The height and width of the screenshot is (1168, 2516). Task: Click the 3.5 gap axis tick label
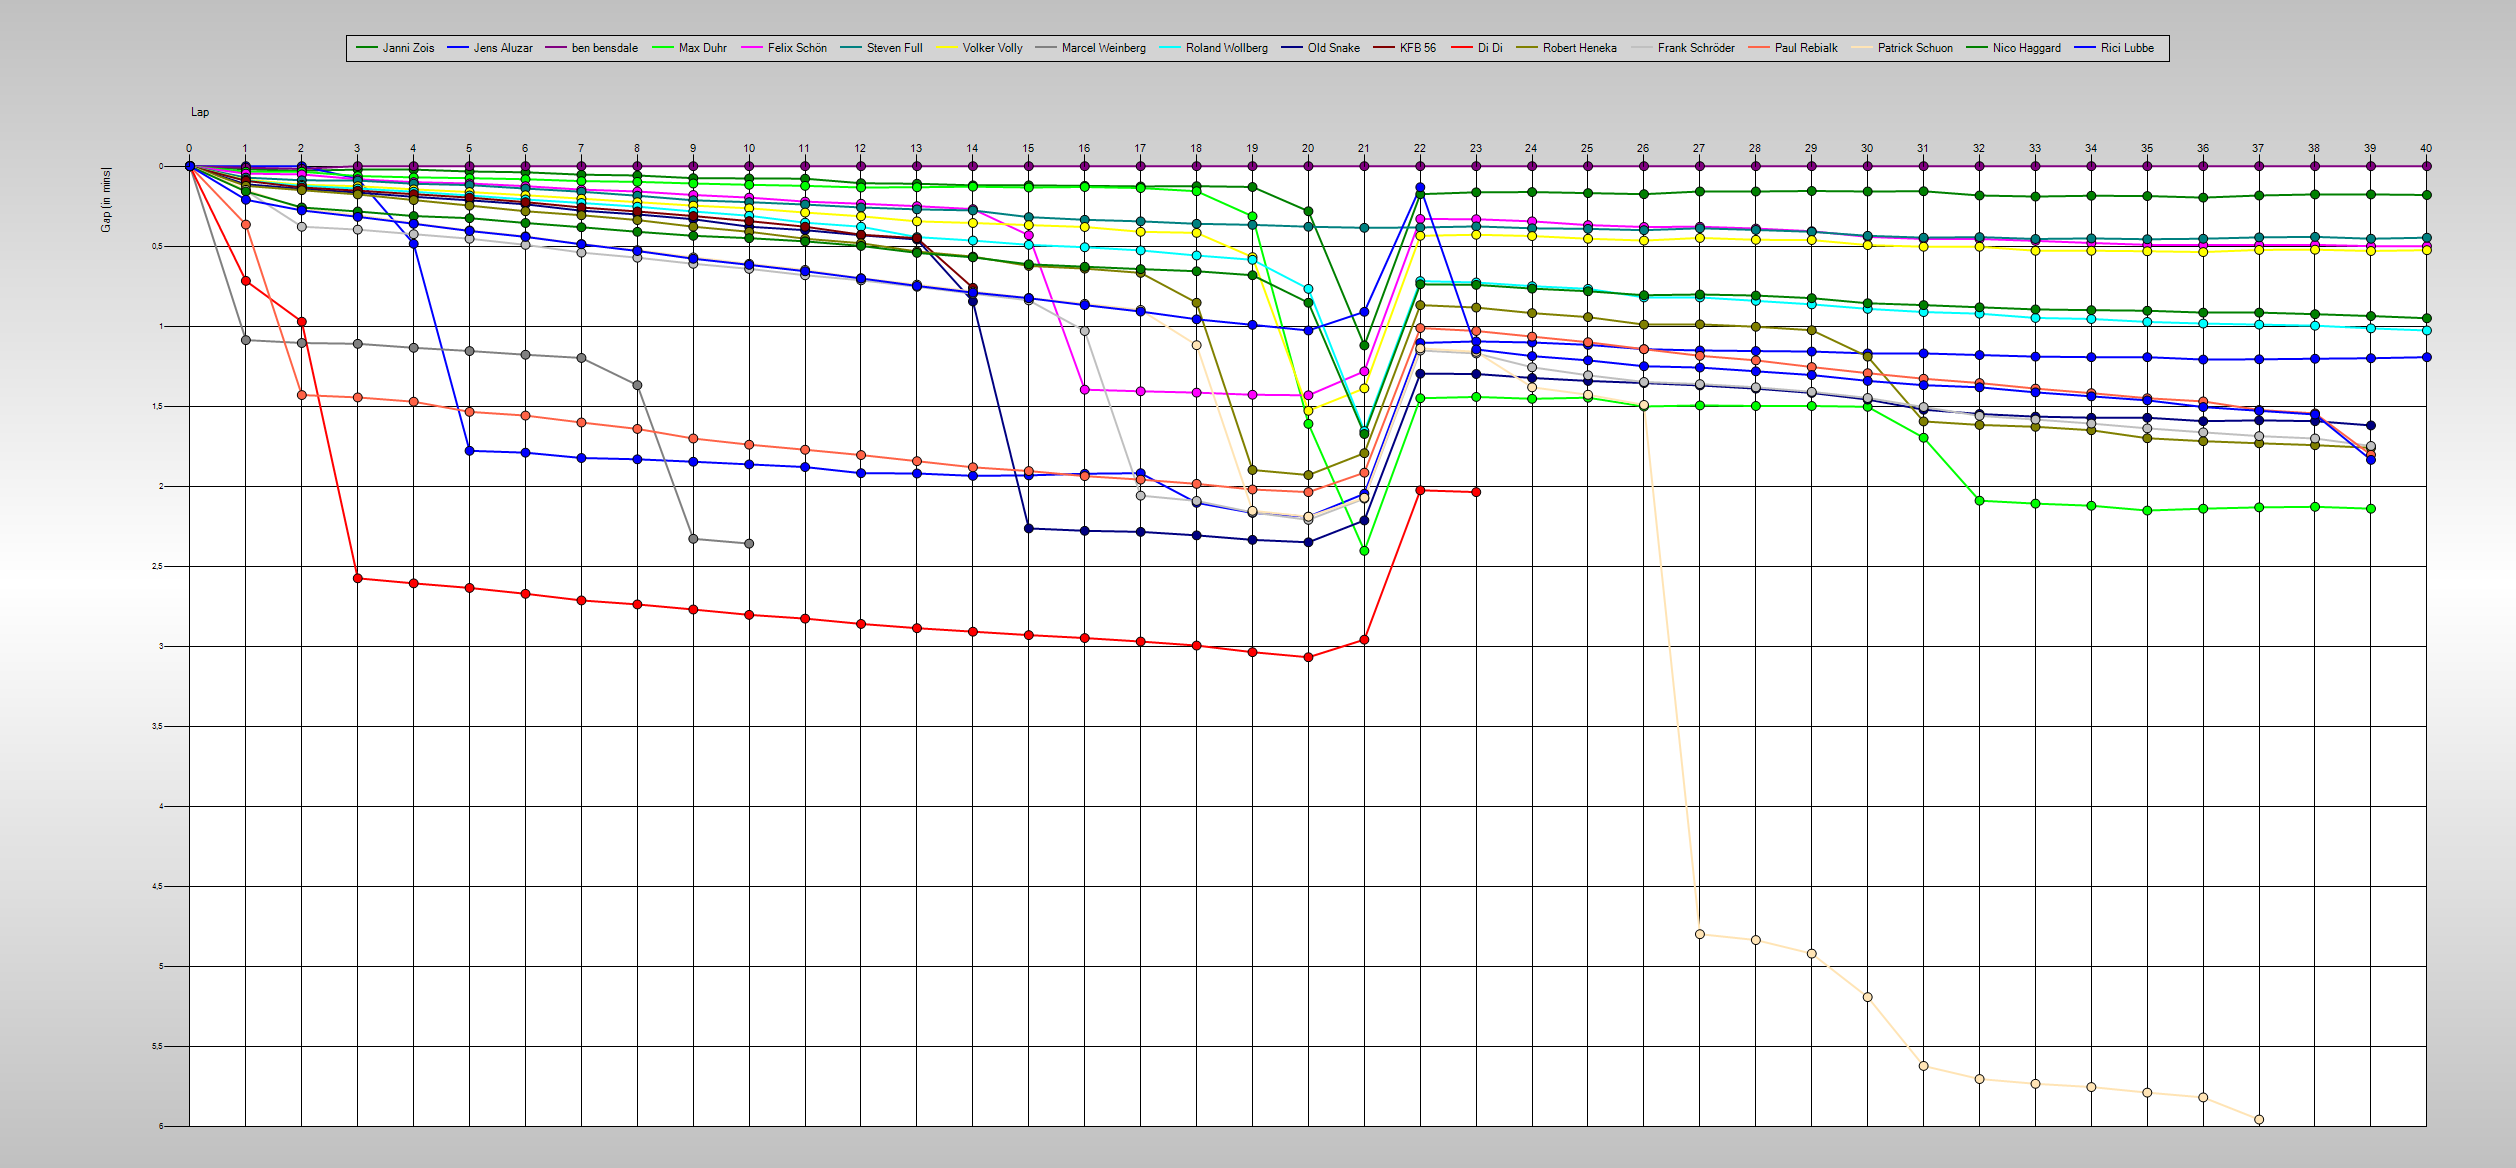(x=156, y=726)
